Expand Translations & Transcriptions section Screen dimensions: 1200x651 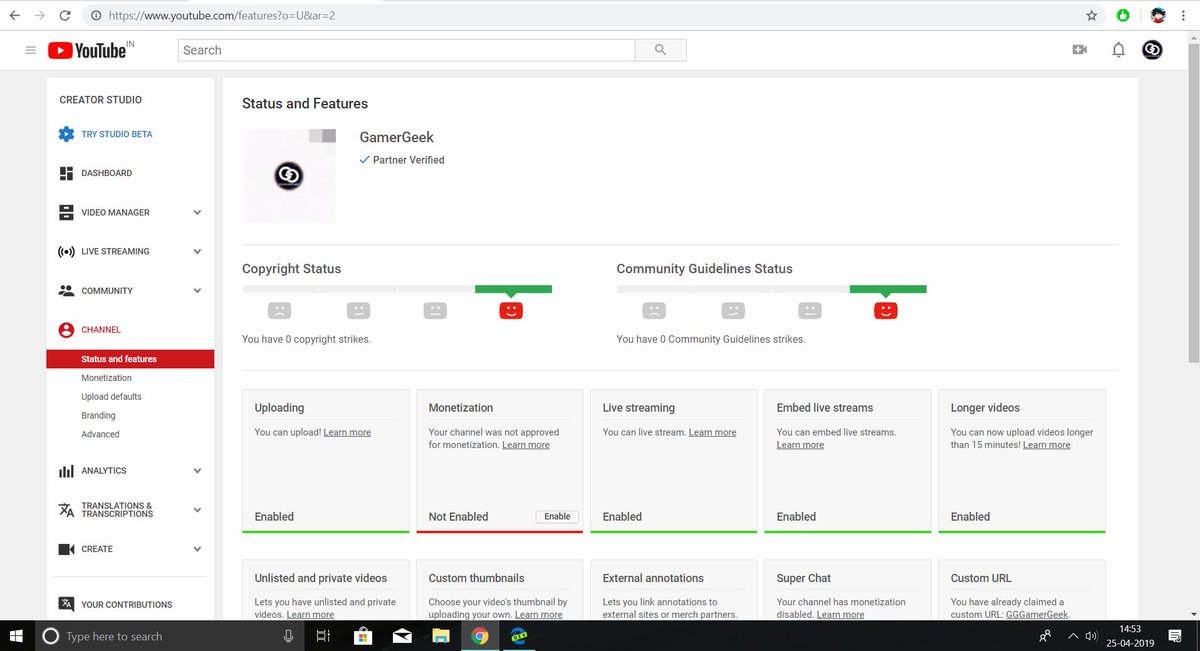[197, 510]
